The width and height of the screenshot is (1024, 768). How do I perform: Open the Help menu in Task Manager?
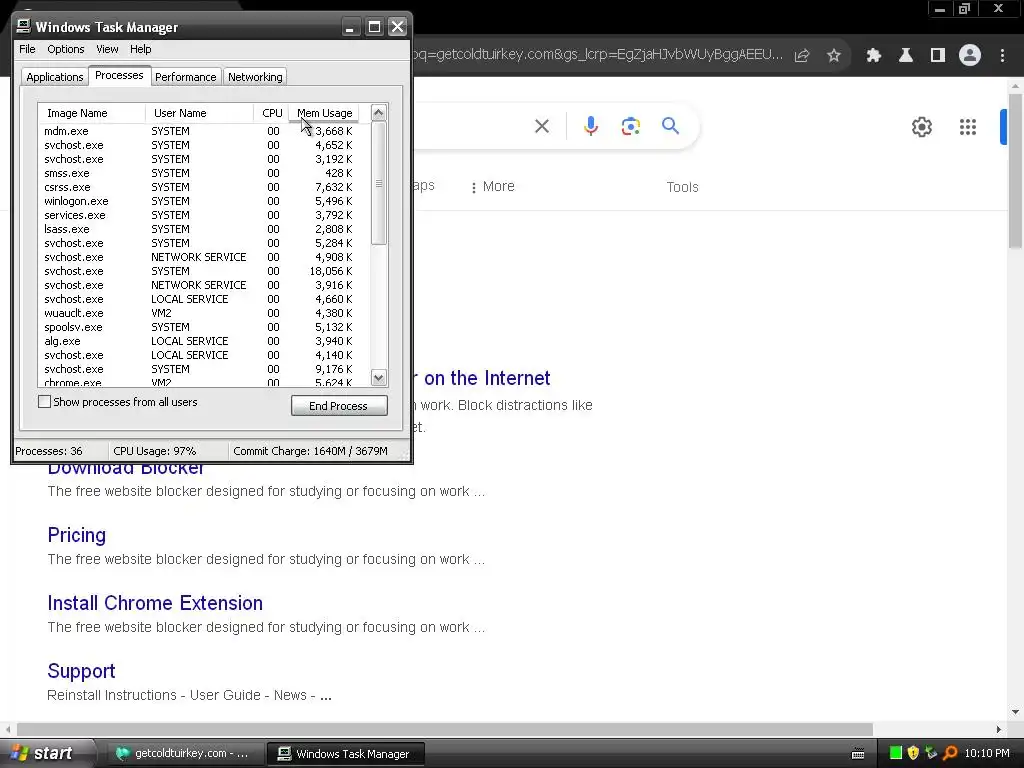140,49
